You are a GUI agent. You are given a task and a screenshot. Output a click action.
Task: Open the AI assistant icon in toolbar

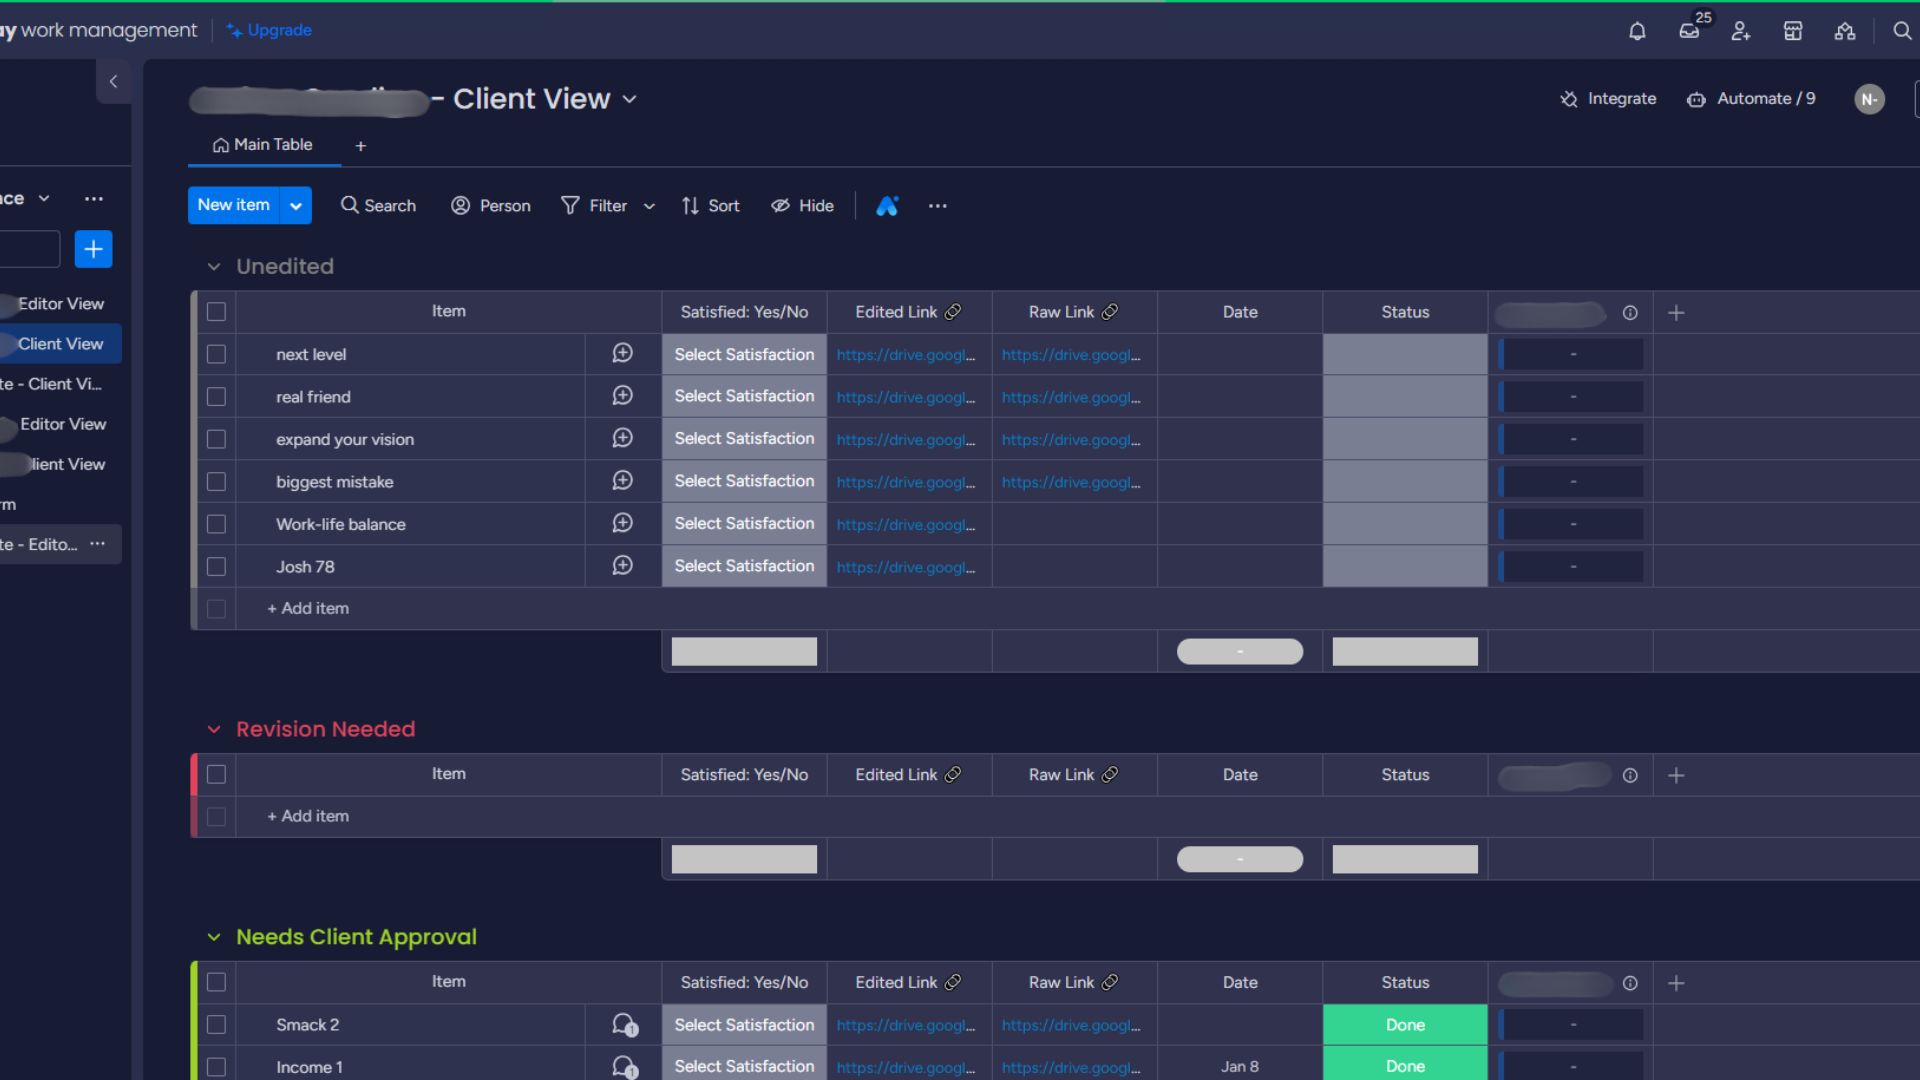(887, 206)
